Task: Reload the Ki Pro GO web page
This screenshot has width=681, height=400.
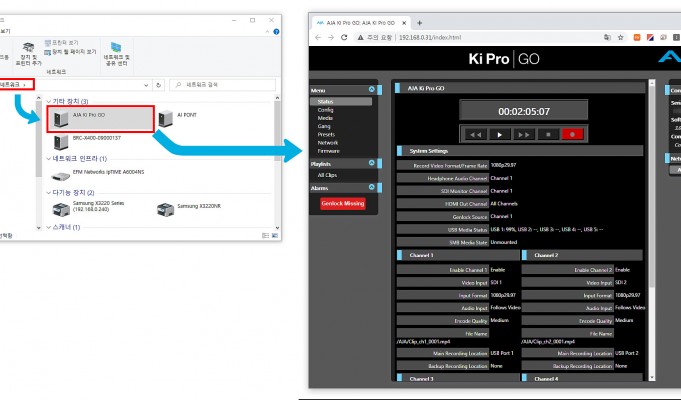Action: point(344,37)
